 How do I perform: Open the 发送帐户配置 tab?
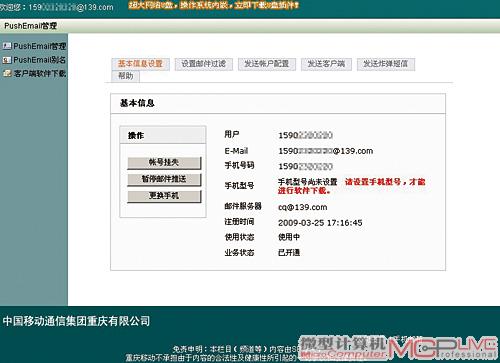point(267,64)
